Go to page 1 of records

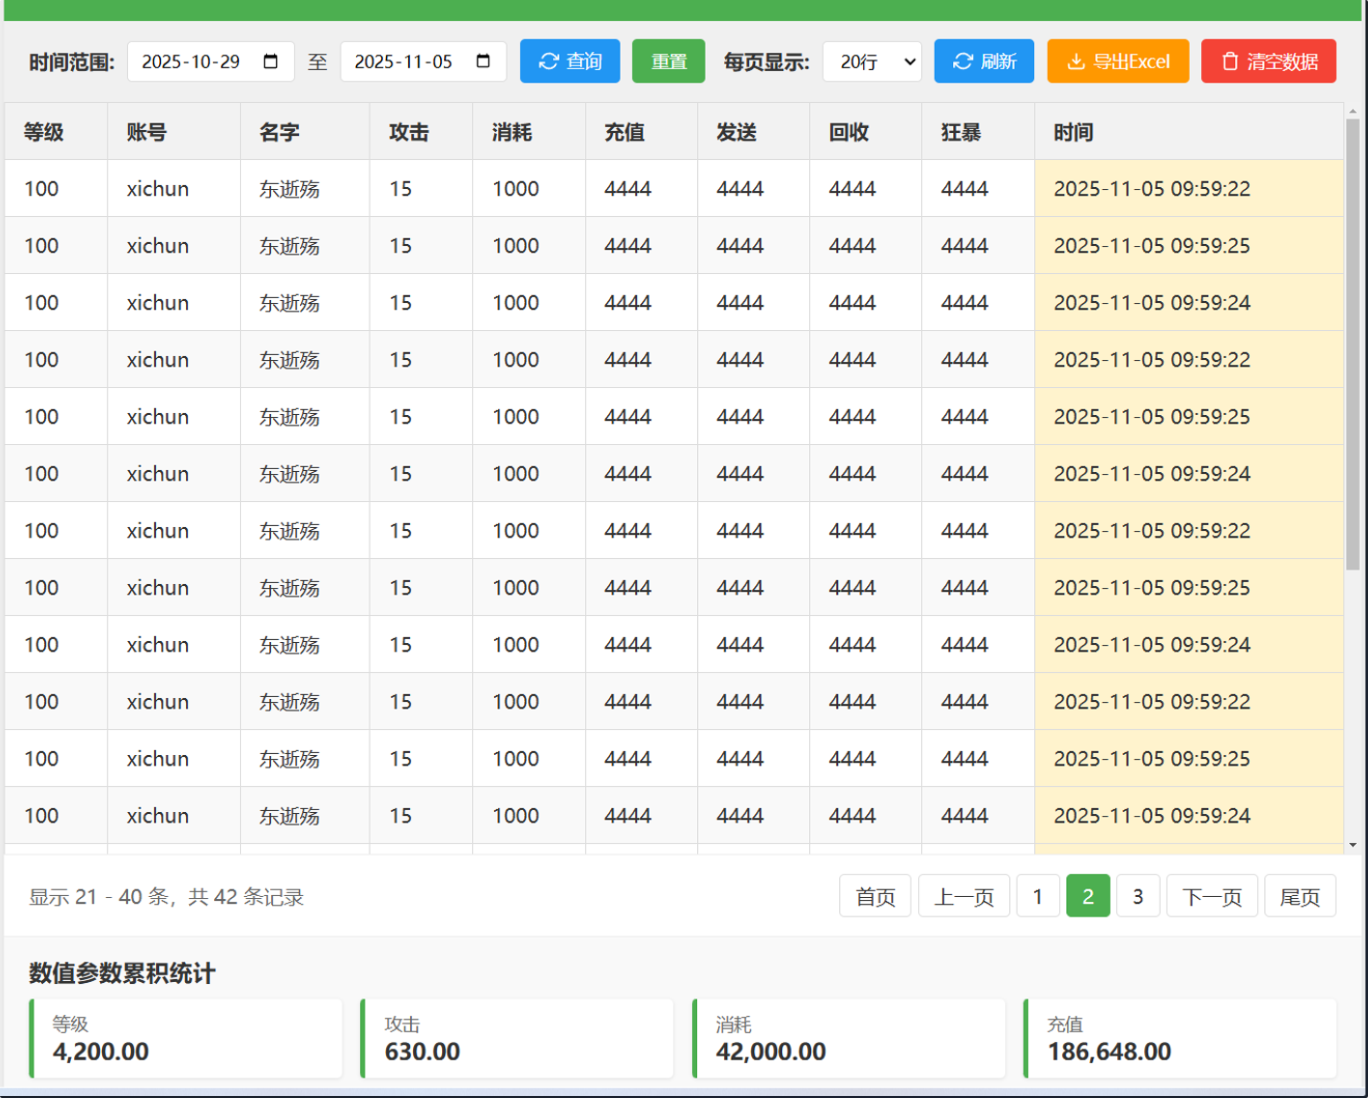tap(1038, 896)
